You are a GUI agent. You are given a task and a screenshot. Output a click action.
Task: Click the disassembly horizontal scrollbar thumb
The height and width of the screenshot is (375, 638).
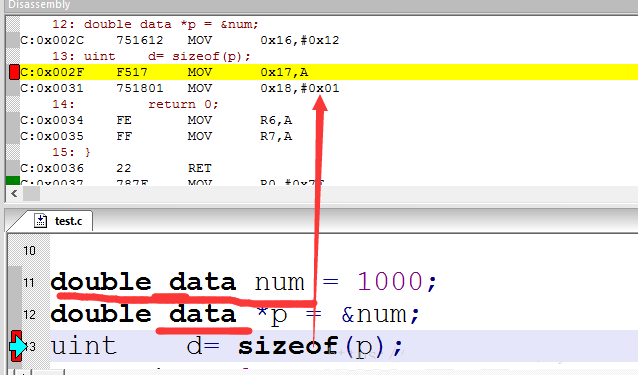(31, 194)
